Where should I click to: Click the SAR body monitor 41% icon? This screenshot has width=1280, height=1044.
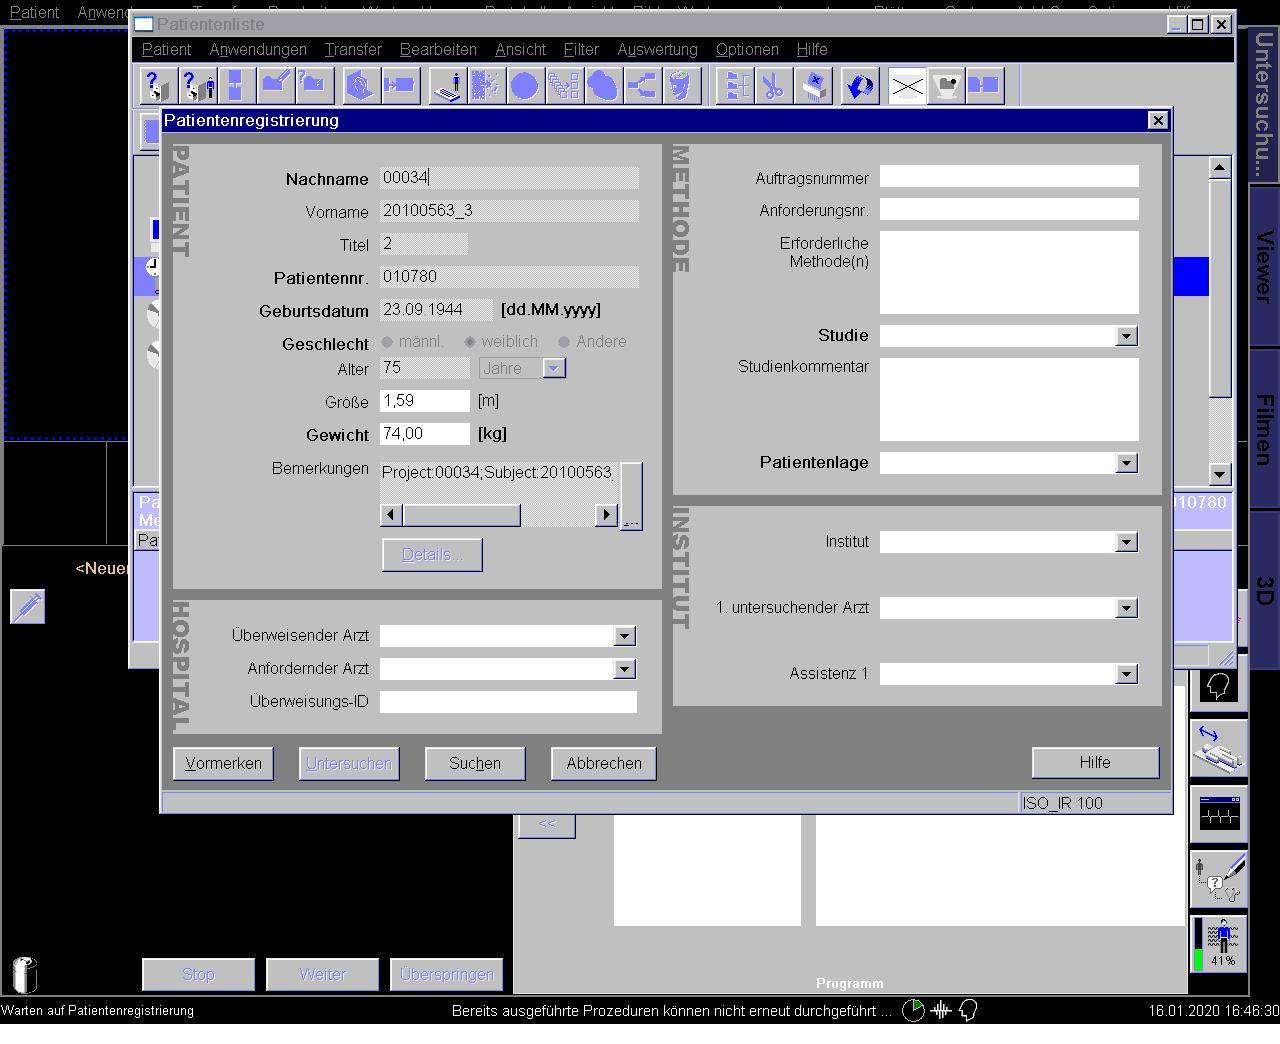click(1219, 944)
